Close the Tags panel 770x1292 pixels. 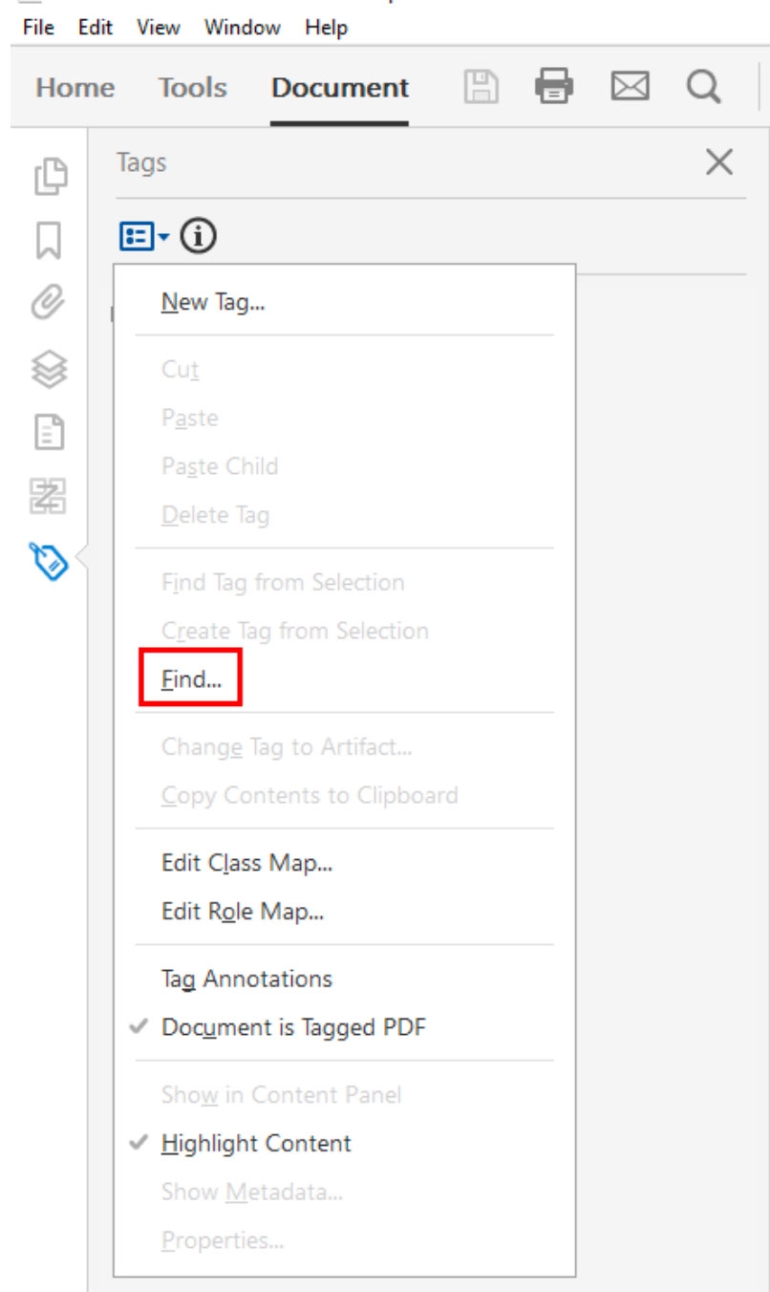click(719, 163)
